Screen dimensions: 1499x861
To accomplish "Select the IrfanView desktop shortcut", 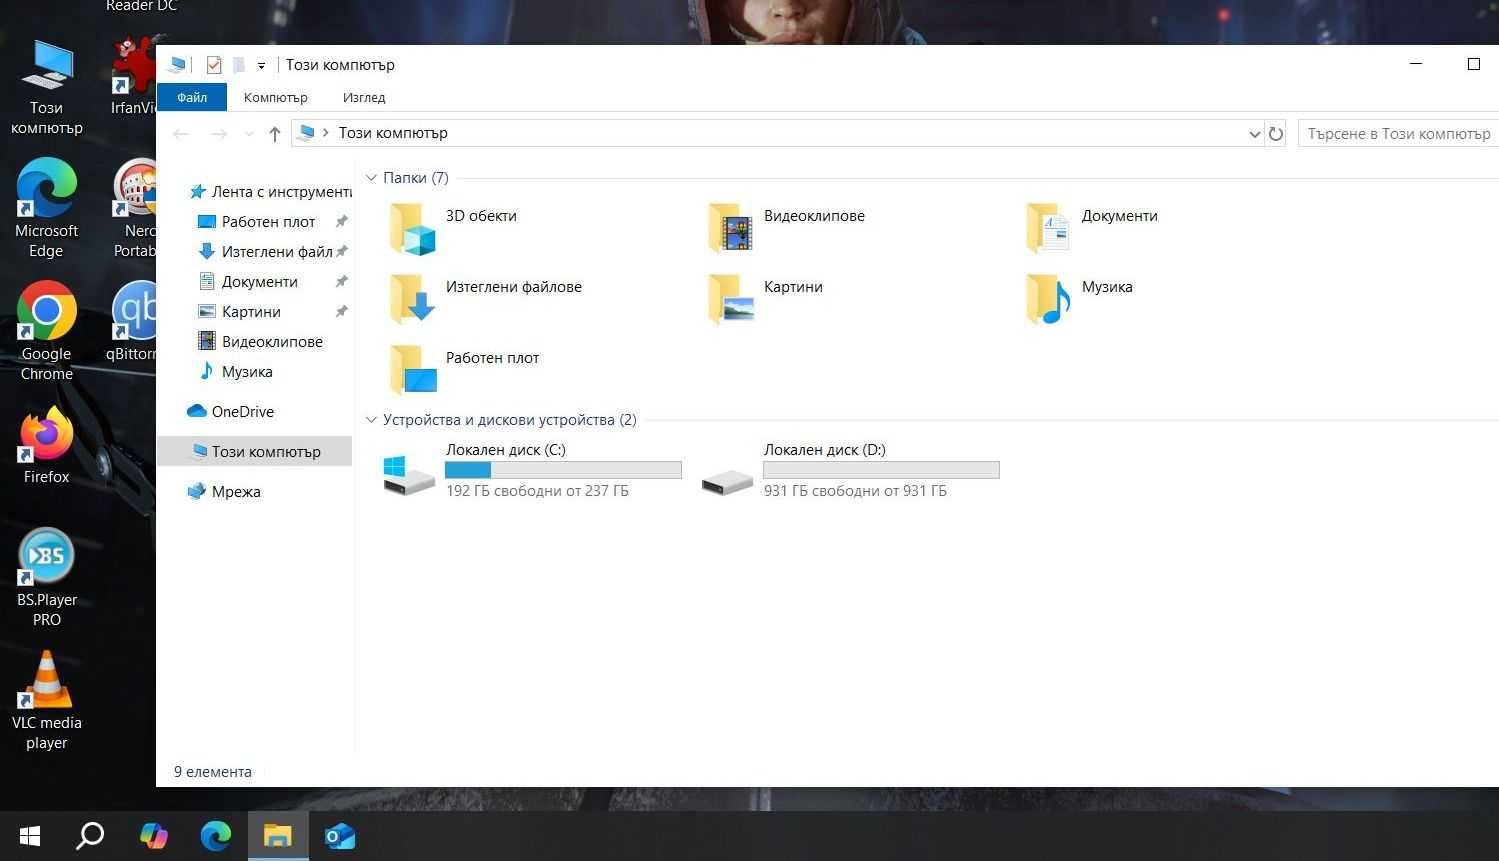I will (x=134, y=76).
